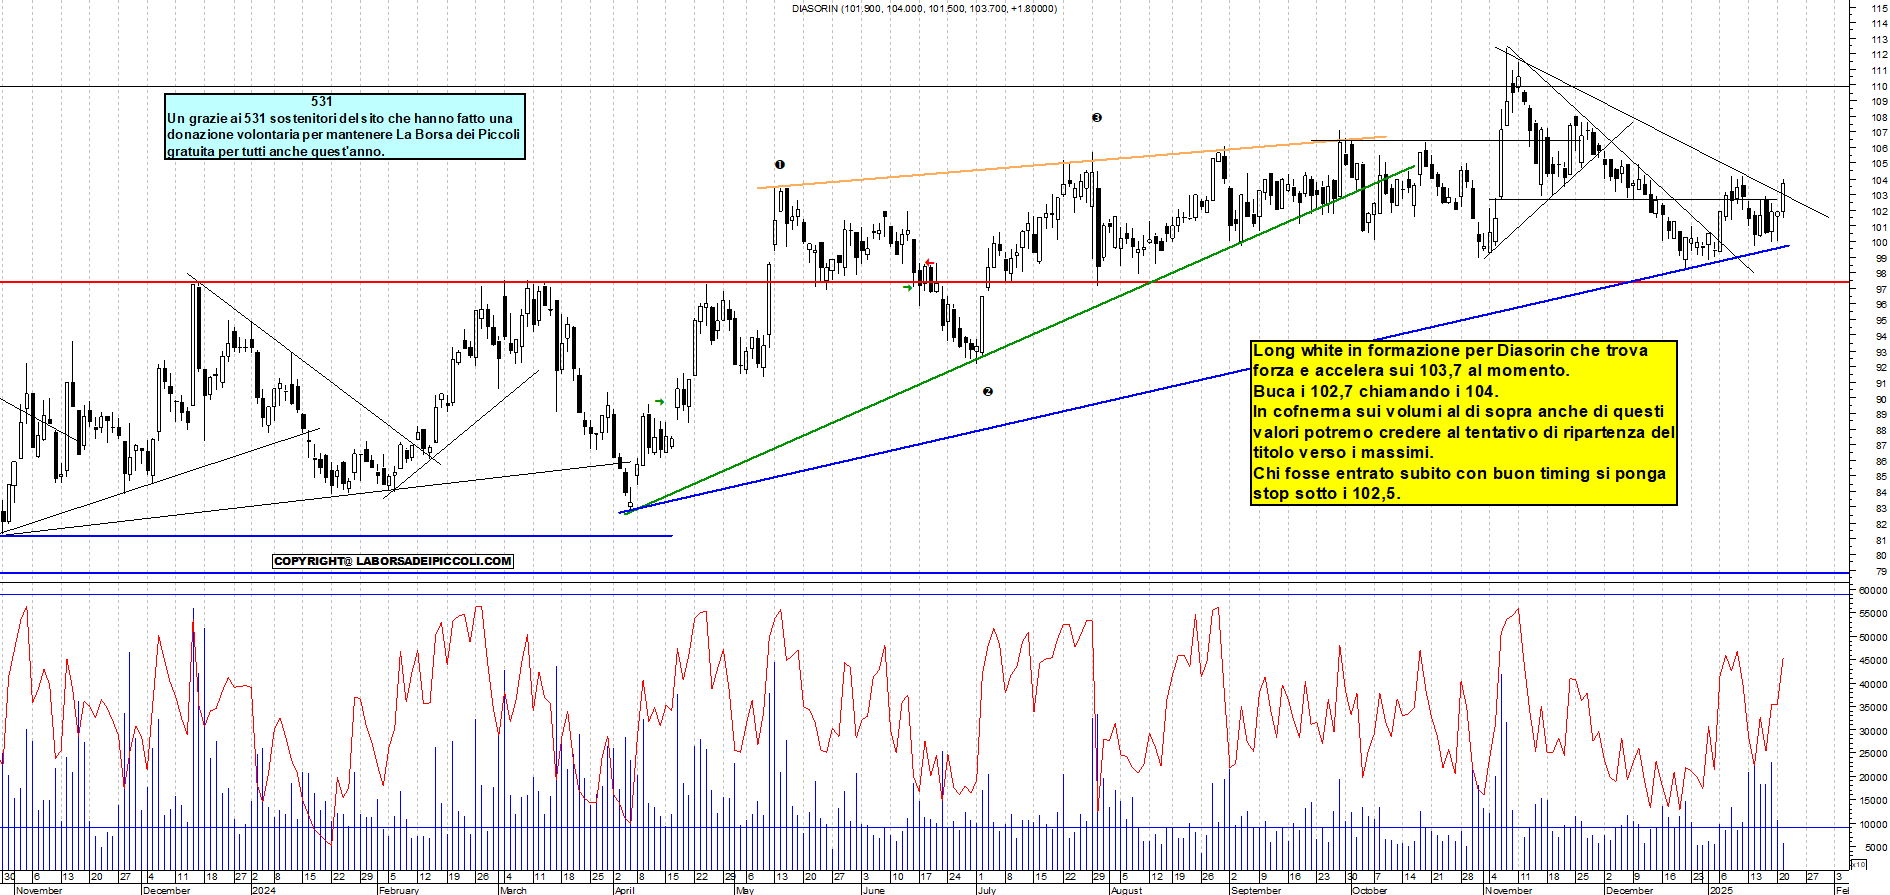Click the 45000 volume axis label

[1873, 660]
